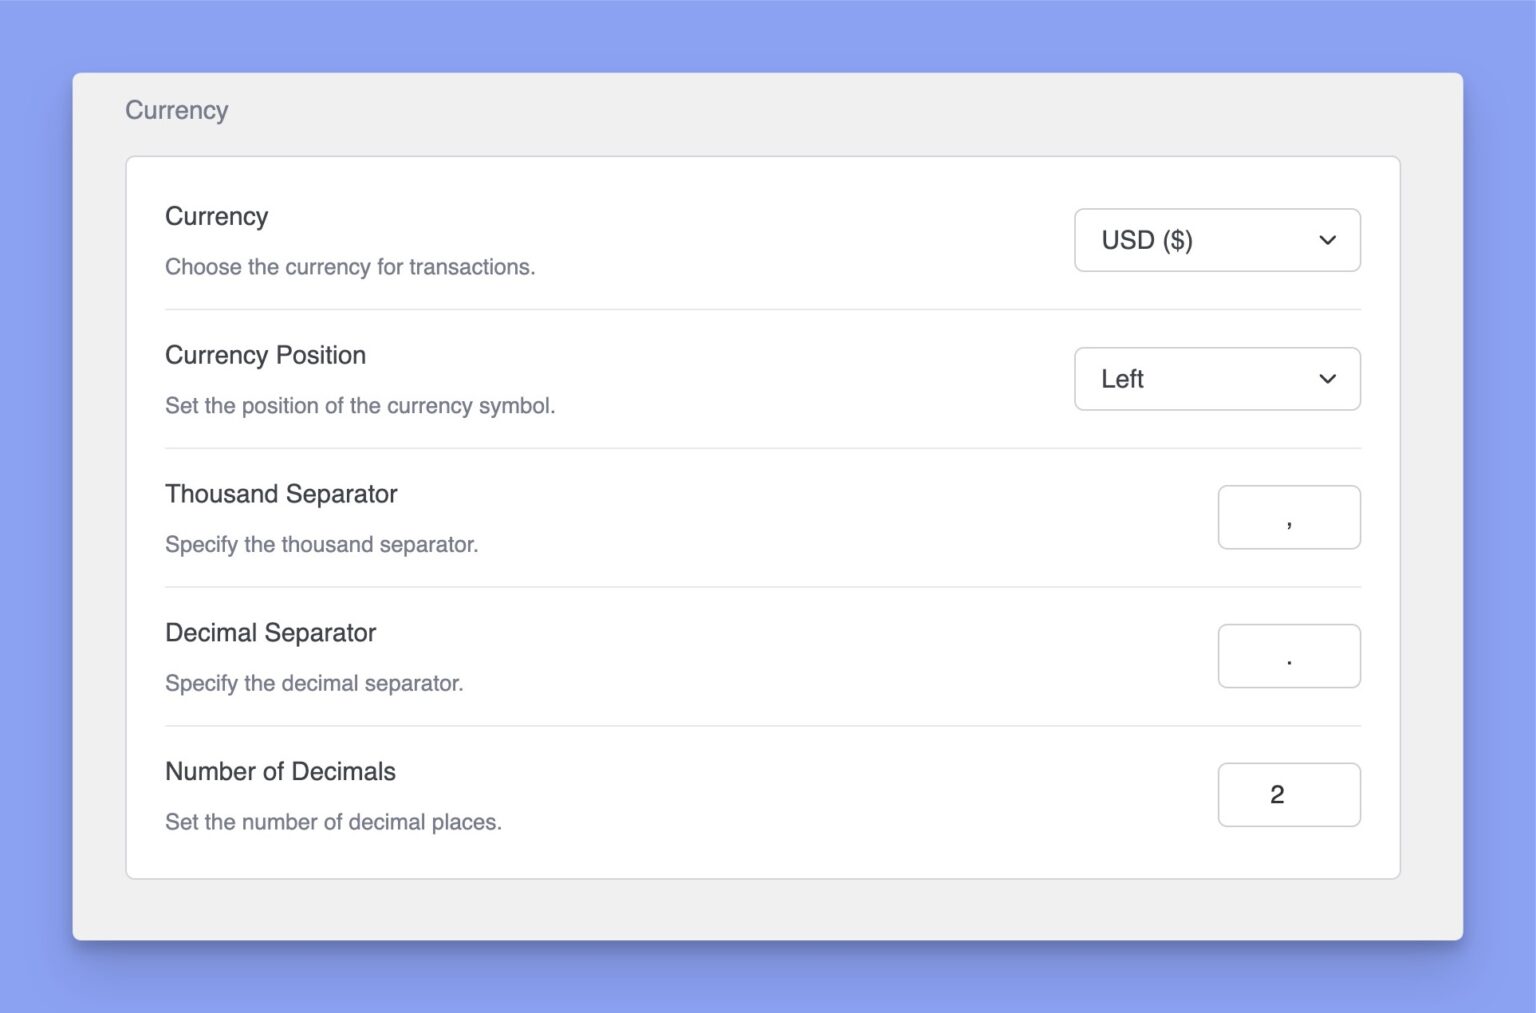The image size is (1536, 1013).
Task: Click the Currency Position label
Action: click(x=266, y=355)
